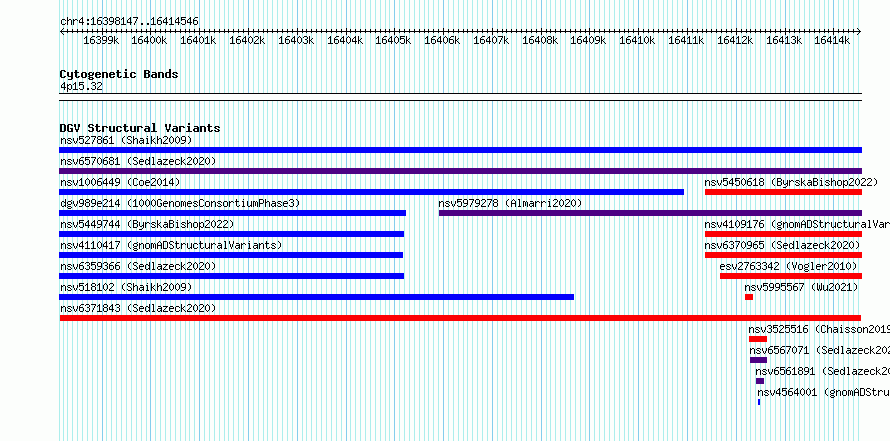890x441 pixels.
Task: Click the 16413k ruler position
Action: coord(784,40)
